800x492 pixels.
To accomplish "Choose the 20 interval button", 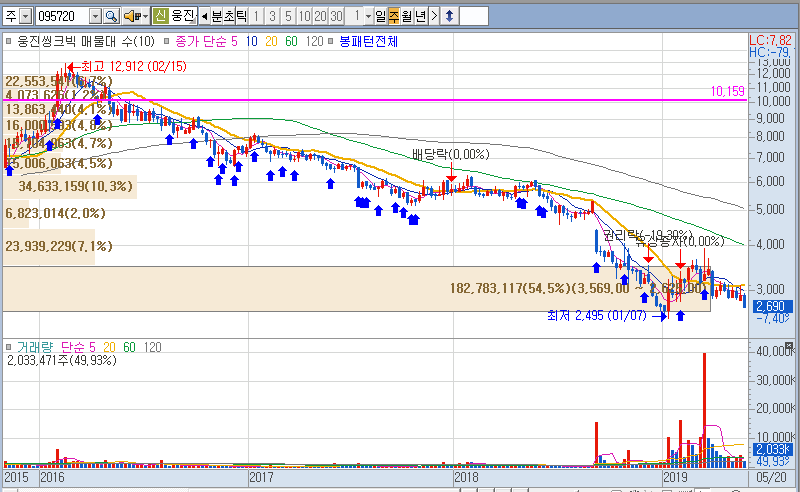I will (x=320, y=16).
